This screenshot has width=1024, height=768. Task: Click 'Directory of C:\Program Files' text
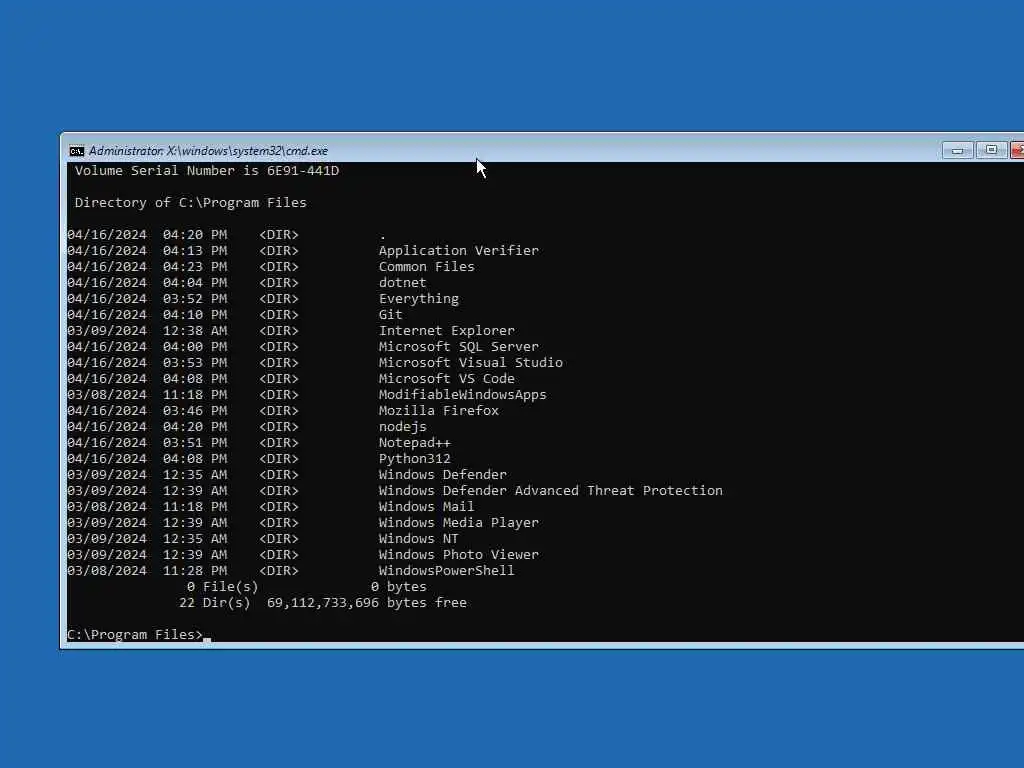(x=190, y=202)
